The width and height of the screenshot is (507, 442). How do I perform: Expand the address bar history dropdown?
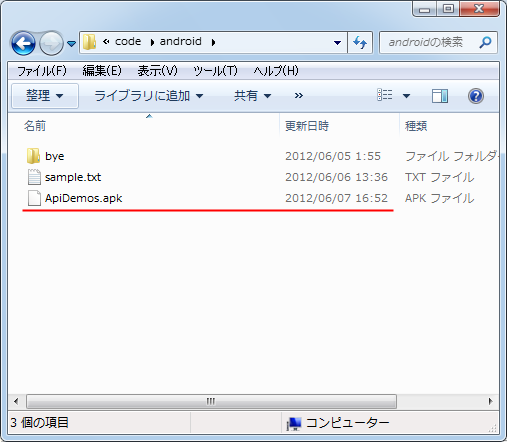[x=337, y=42]
